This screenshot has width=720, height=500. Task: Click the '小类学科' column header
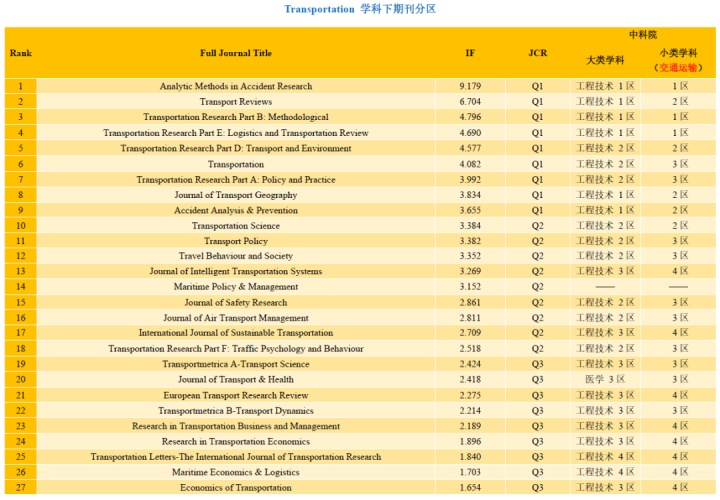[x=678, y=53]
